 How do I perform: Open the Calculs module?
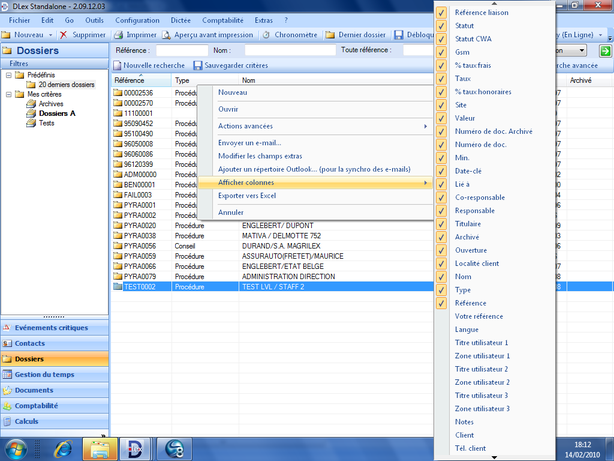(x=27, y=421)
